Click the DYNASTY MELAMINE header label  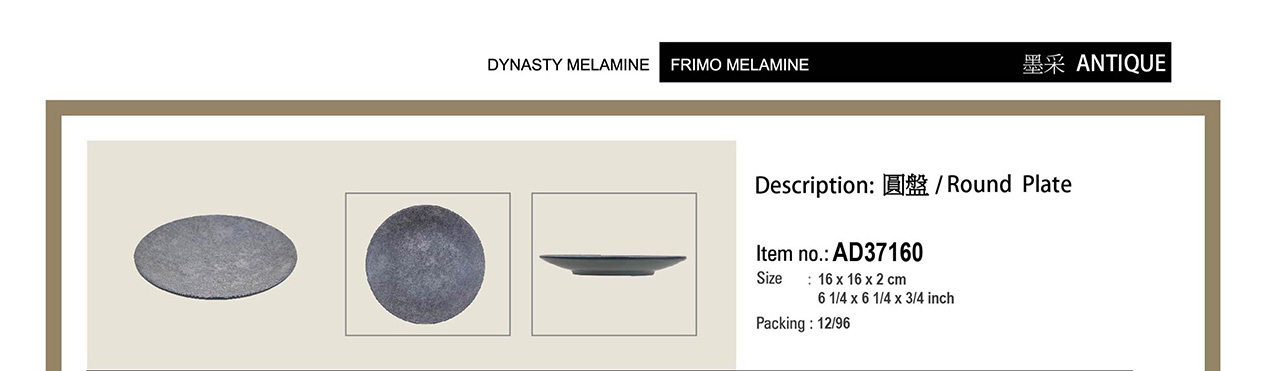[568, 65]
